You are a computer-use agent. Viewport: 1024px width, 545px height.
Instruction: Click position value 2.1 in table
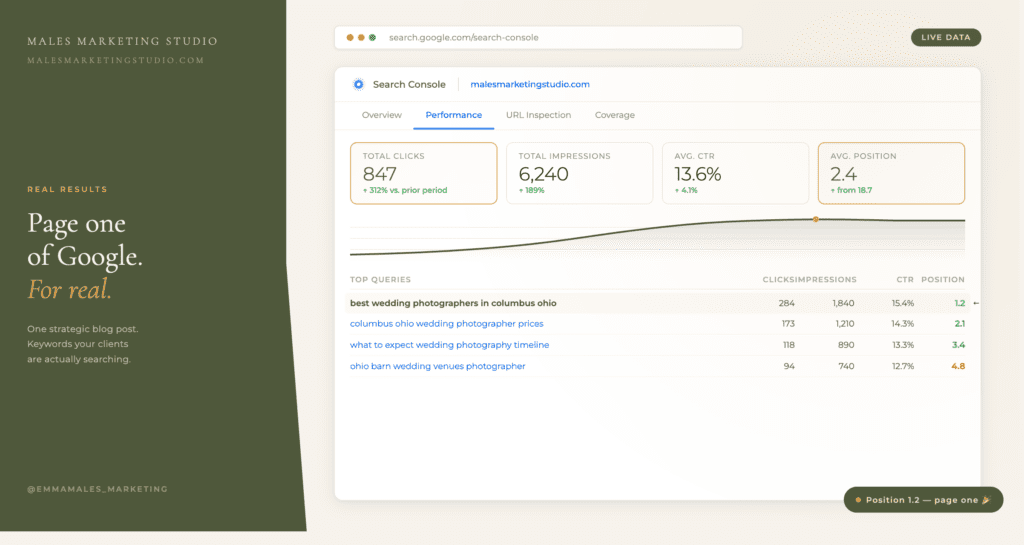(959, 324)
